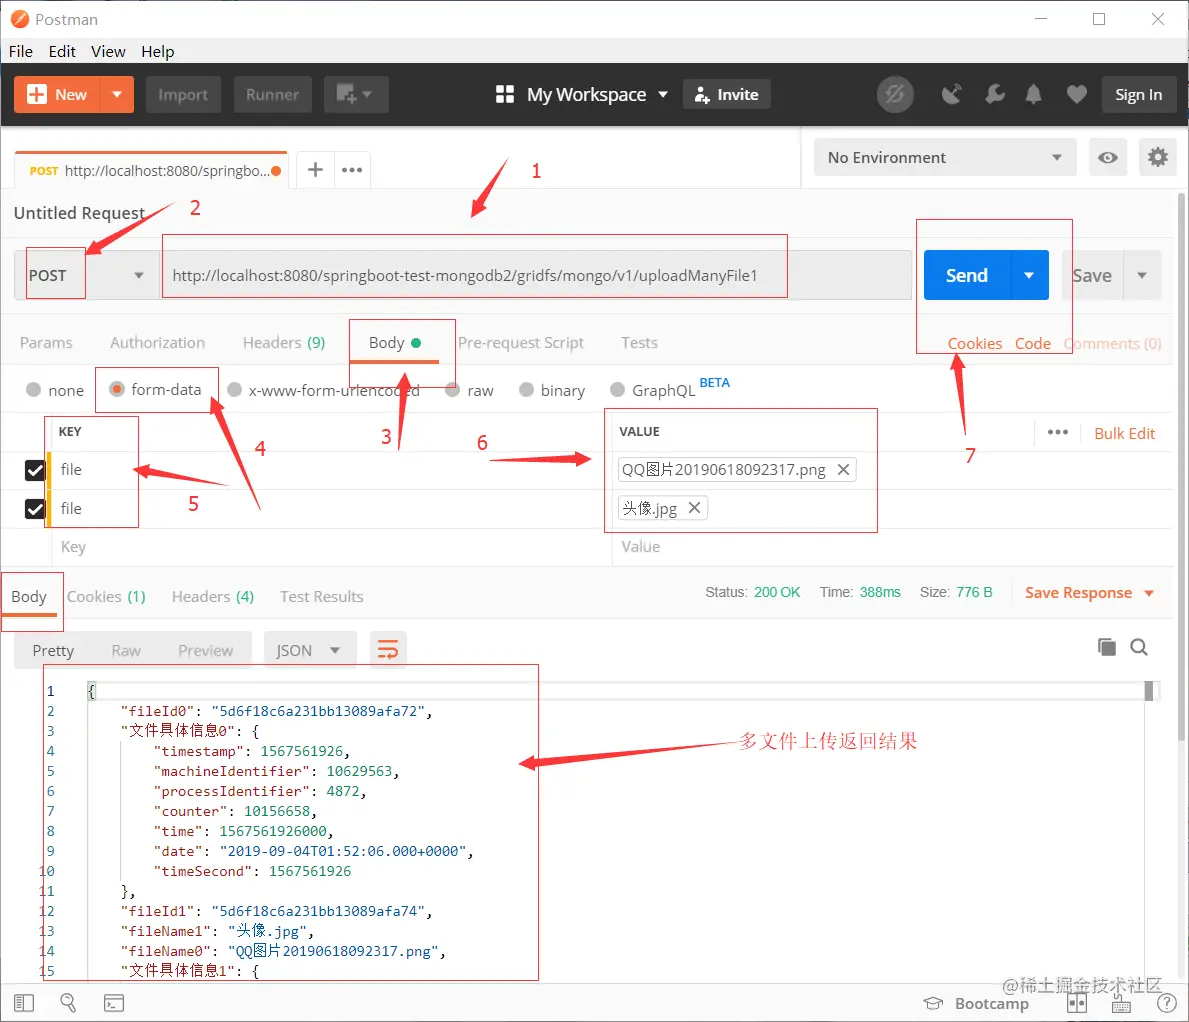Remove the QQ图片20190618092317.png file
The image size is (1189, 1022).
pos(843,469)
